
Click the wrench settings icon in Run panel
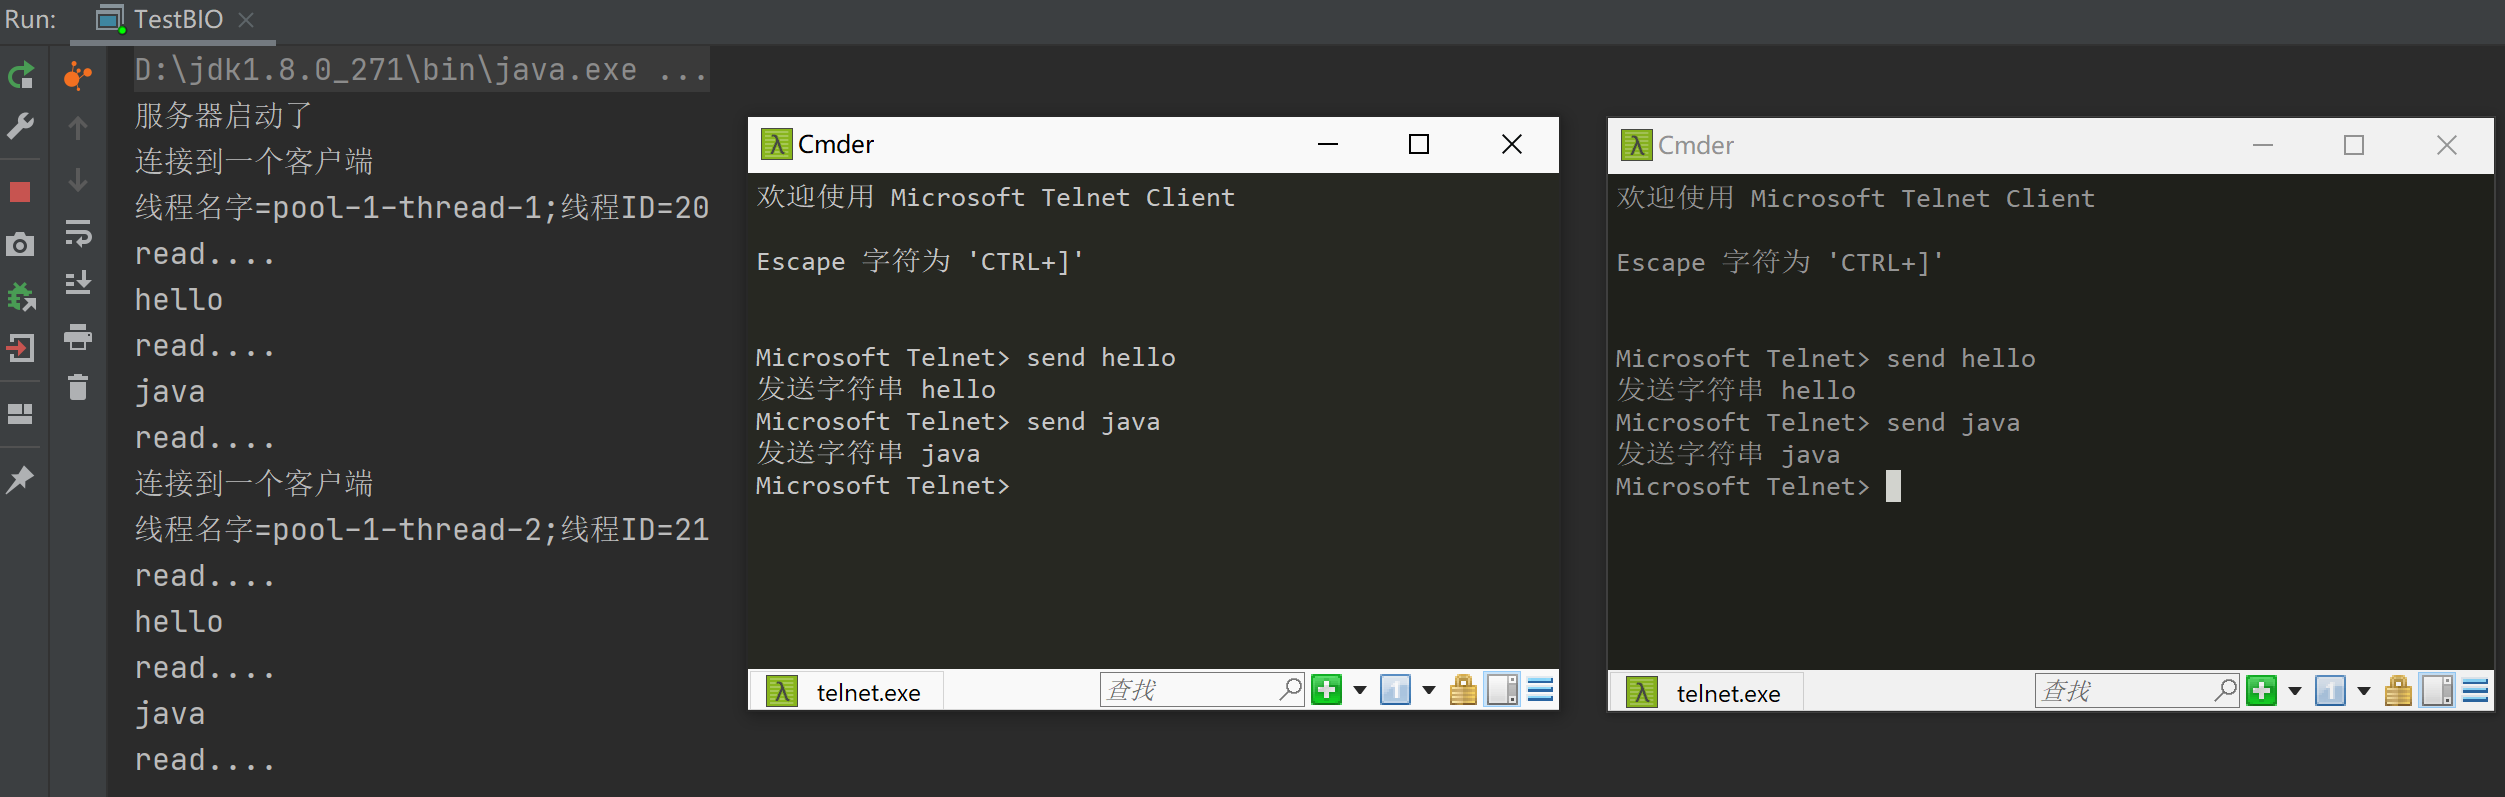coord(20,126)
